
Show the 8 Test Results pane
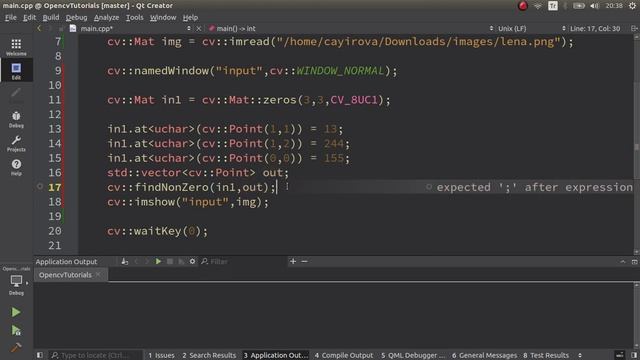[546, 355]
